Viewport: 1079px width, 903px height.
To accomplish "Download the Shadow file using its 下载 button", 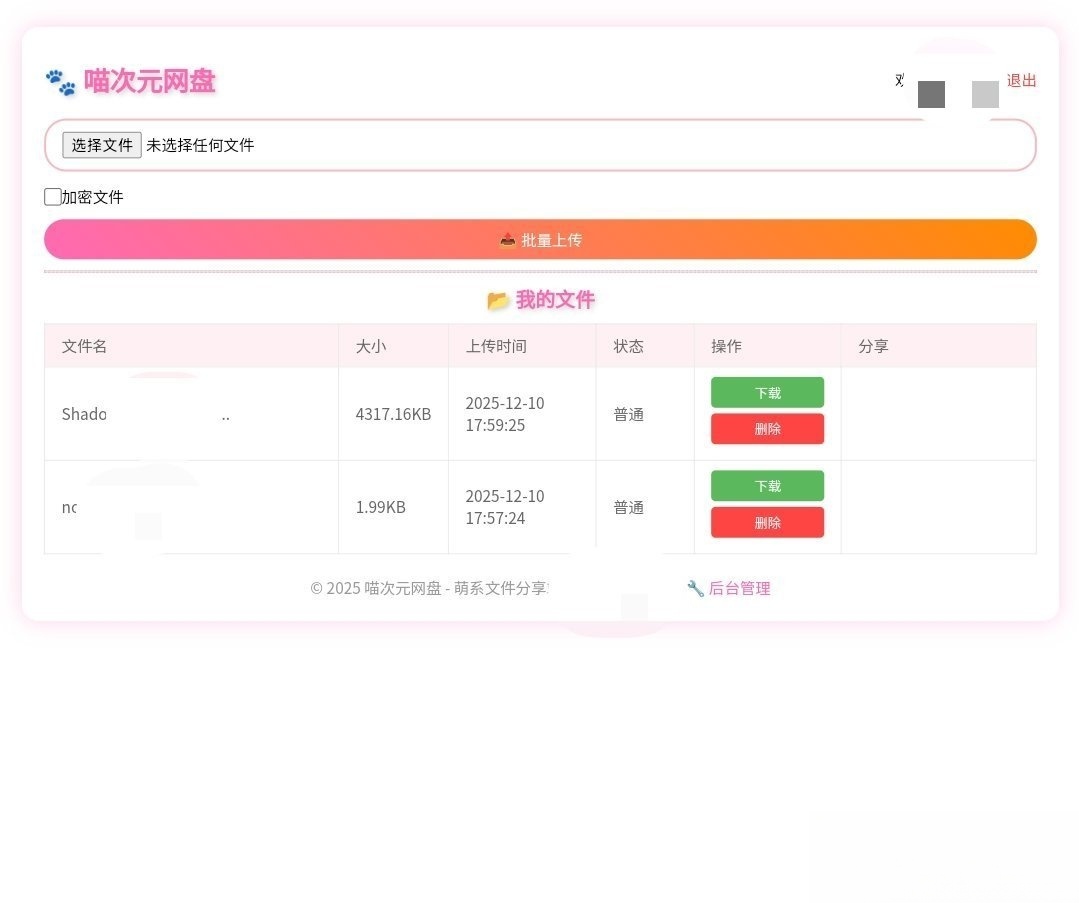I will pyautogui.click(x=767, y=392).
